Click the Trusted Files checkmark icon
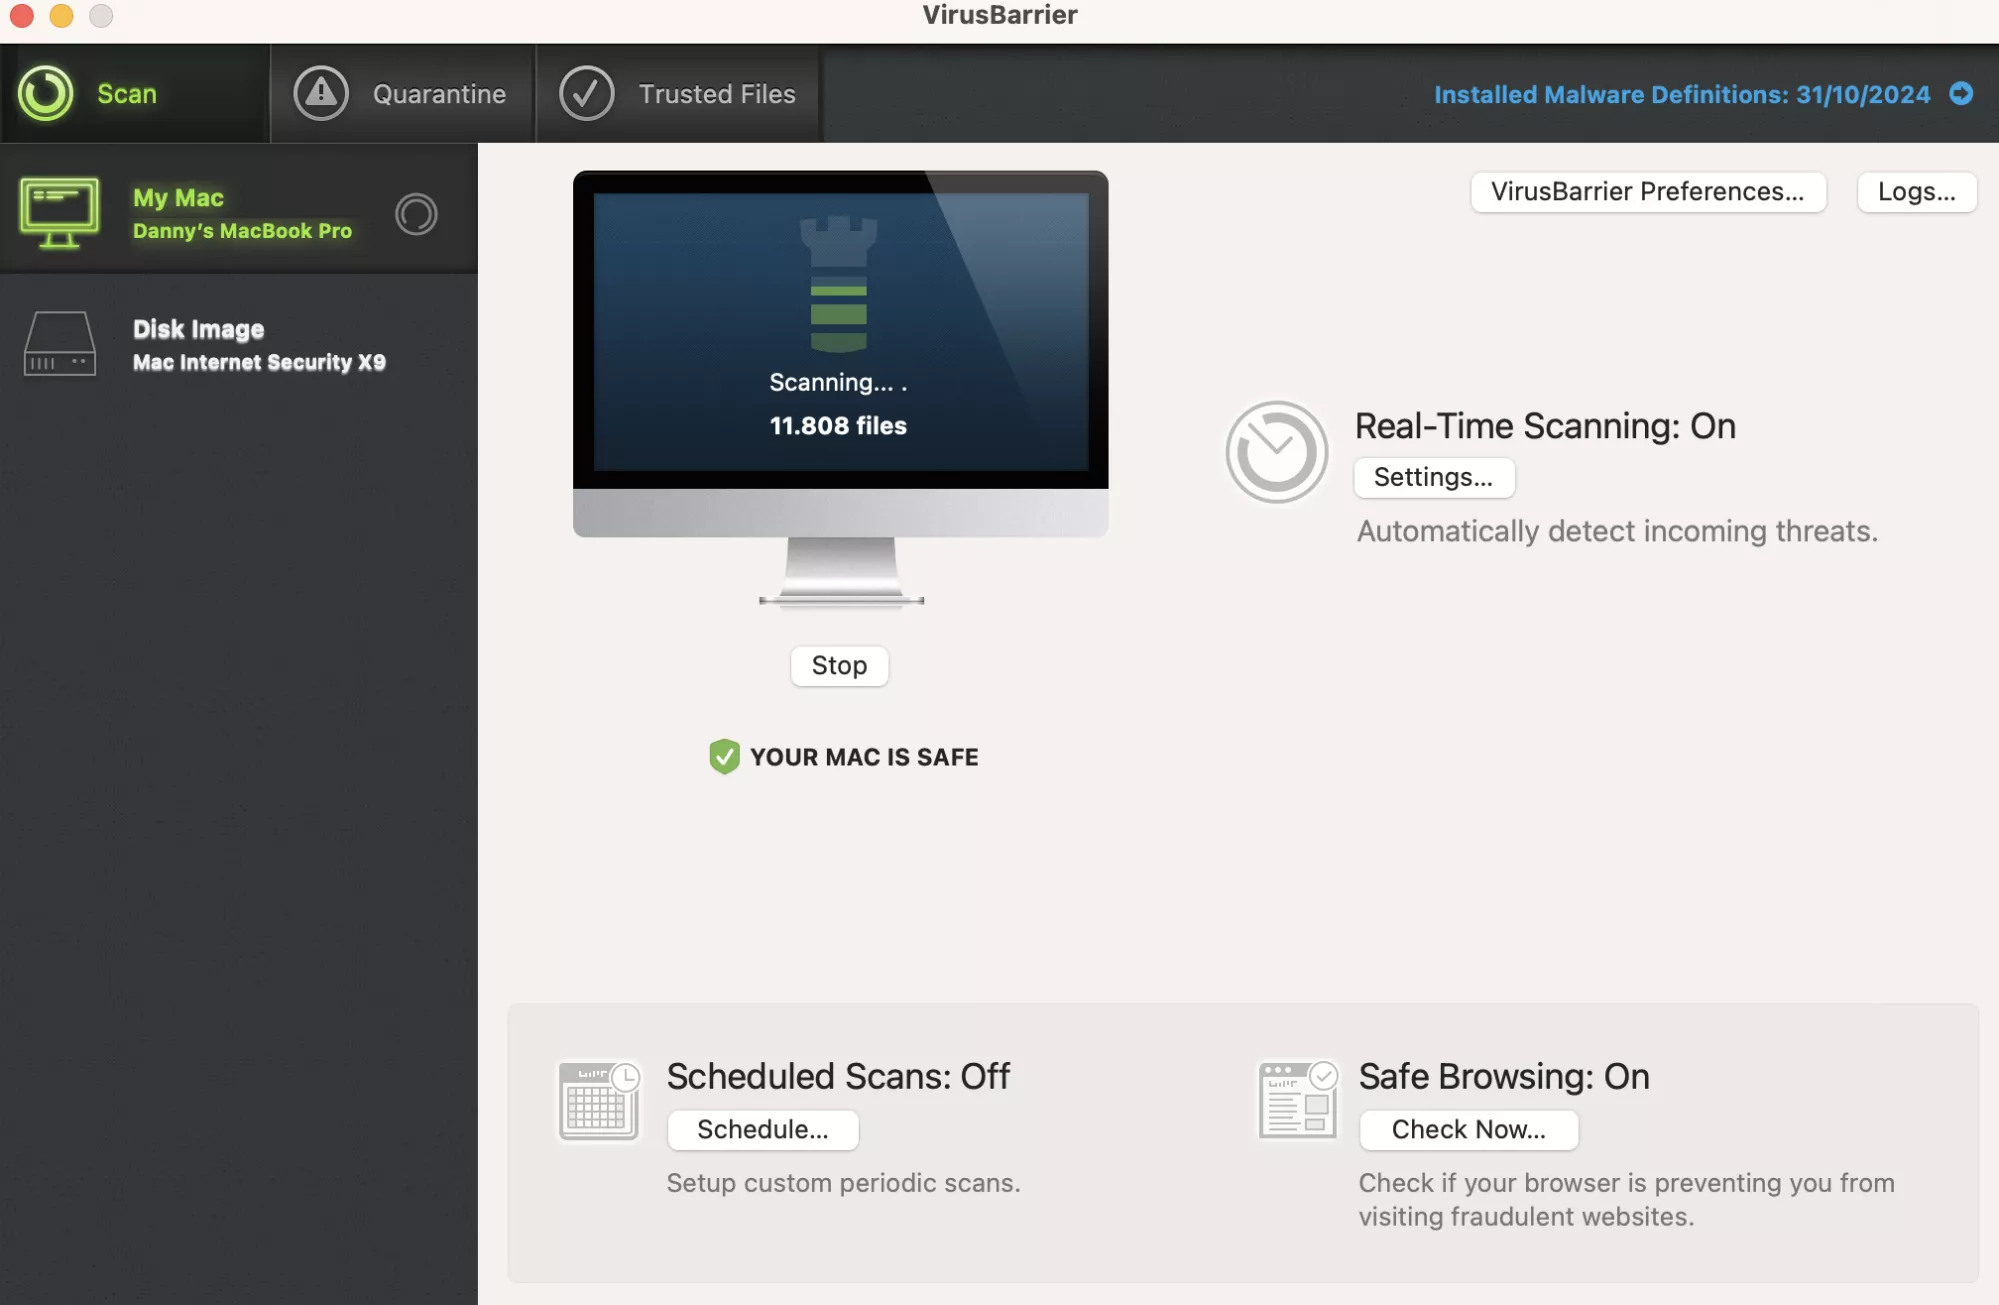Image resolution: width=1999 pixels, height=1305 pixels. (x=586, y=94)
